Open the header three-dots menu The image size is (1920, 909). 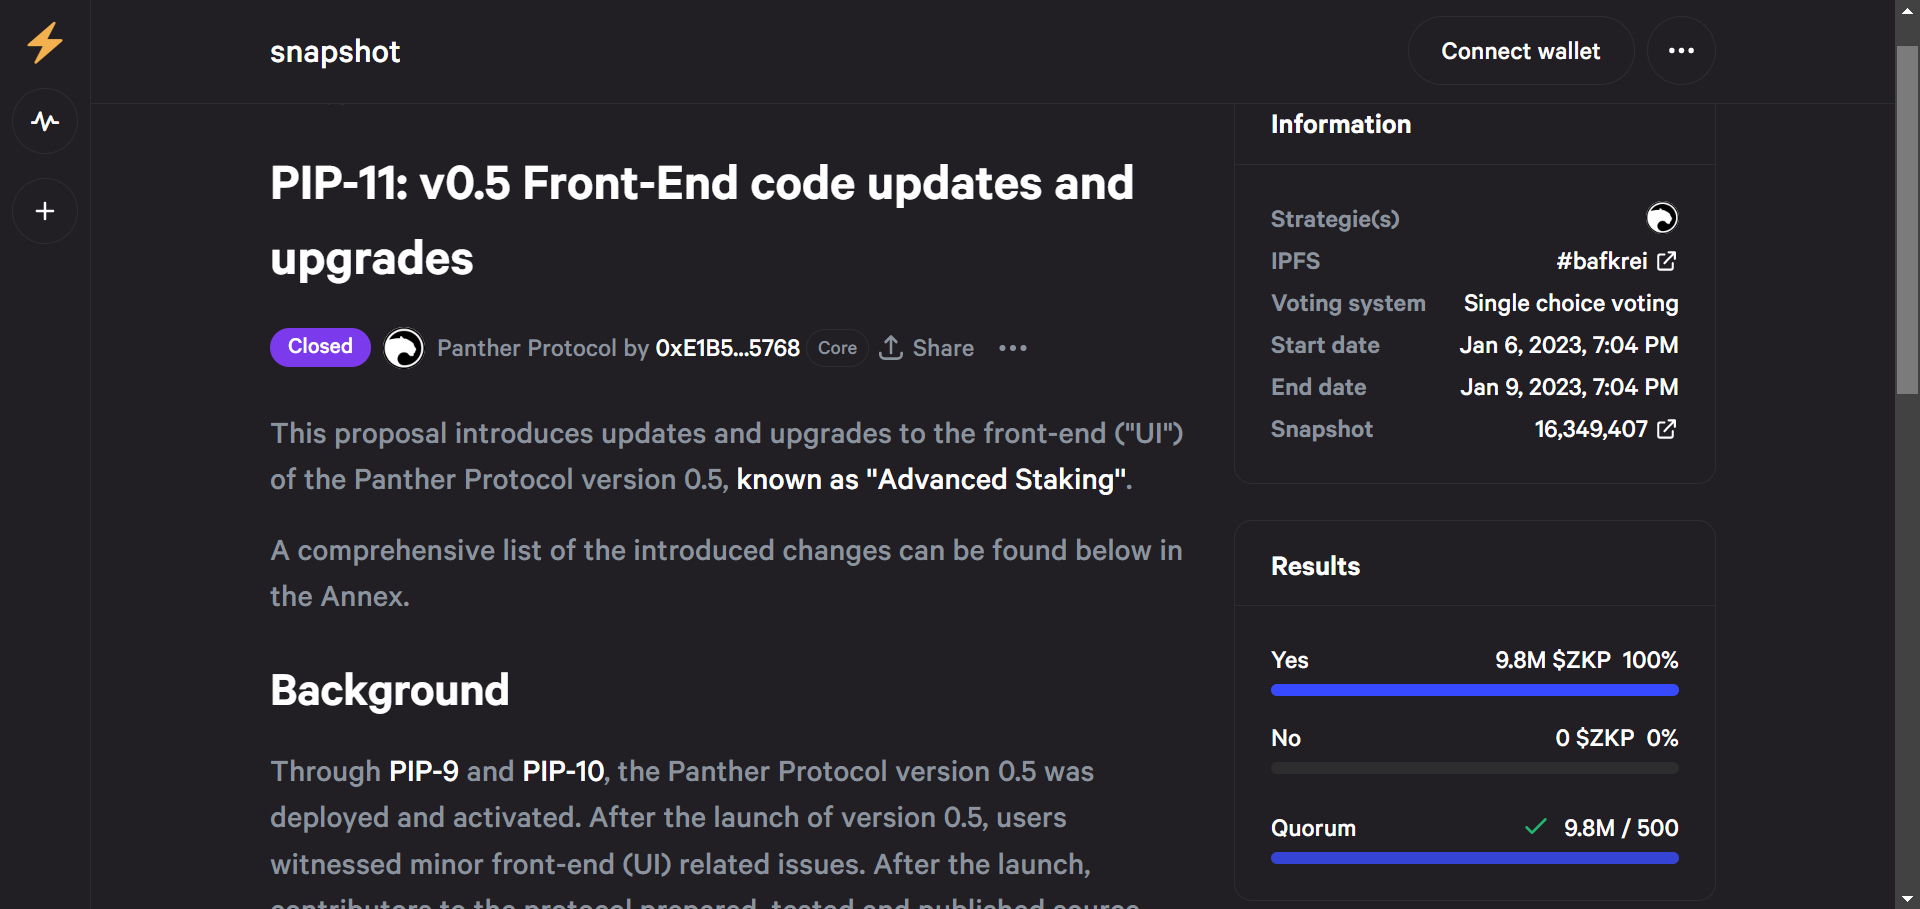point(1681,51)
